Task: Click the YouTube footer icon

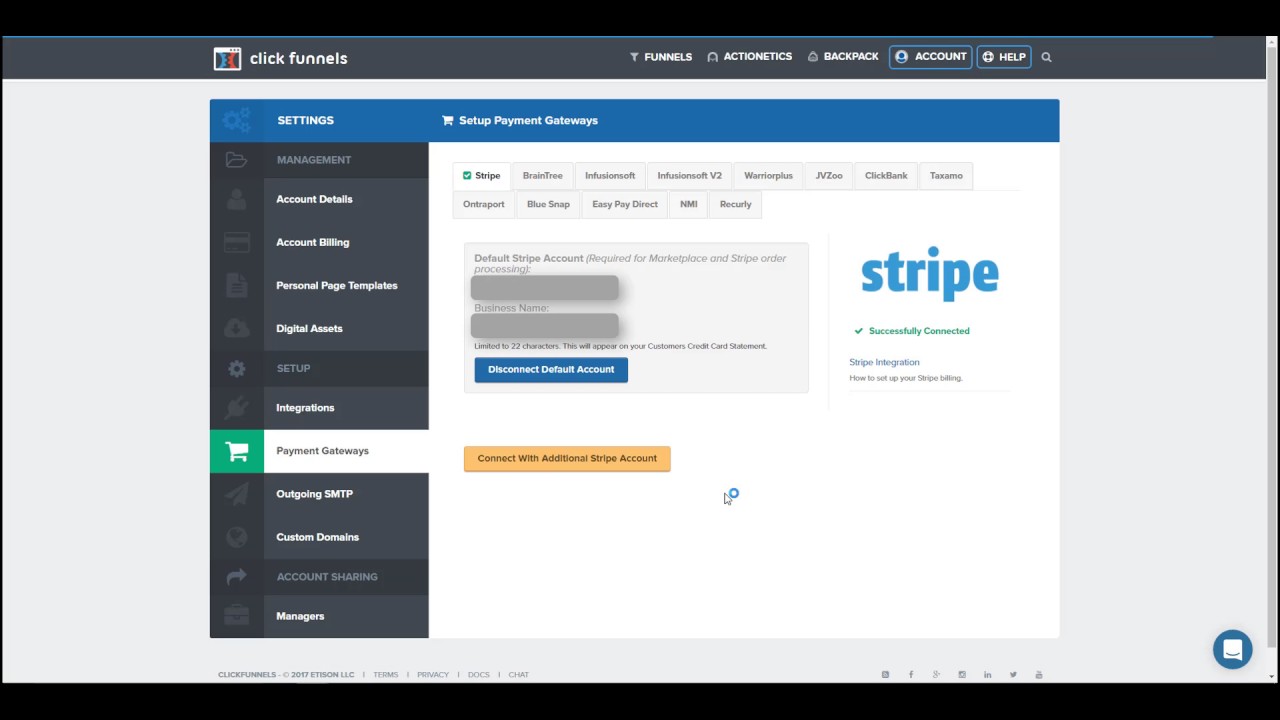Action: (1039, 675)
